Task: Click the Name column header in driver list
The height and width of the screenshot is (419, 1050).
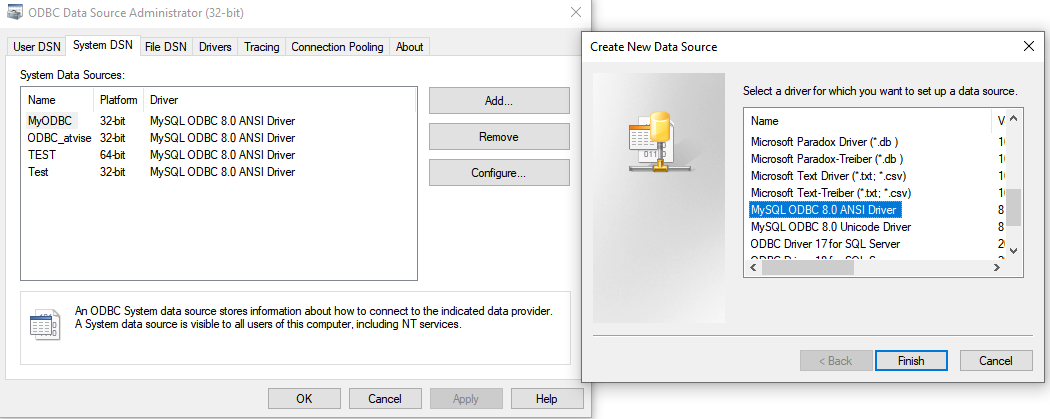Action: (x=867, y=121)
